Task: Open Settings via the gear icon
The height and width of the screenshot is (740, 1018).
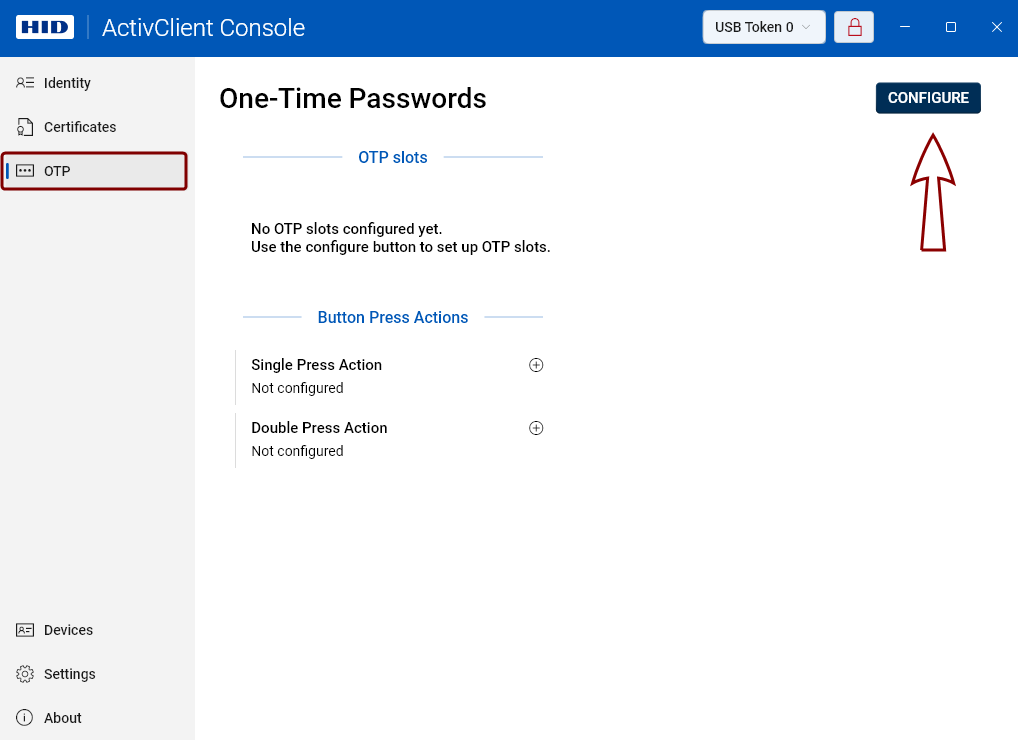Action: coord(26,674)
